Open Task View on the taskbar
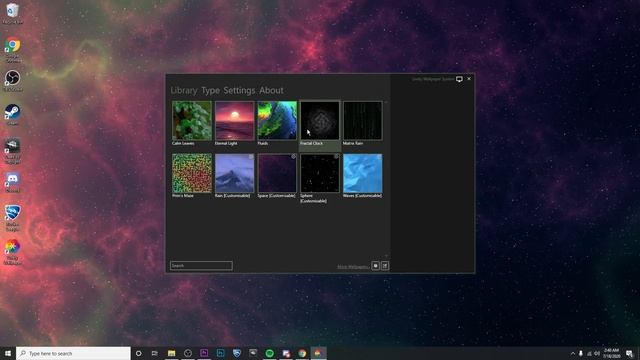This screenshot has height=360, width=640. 155,353
